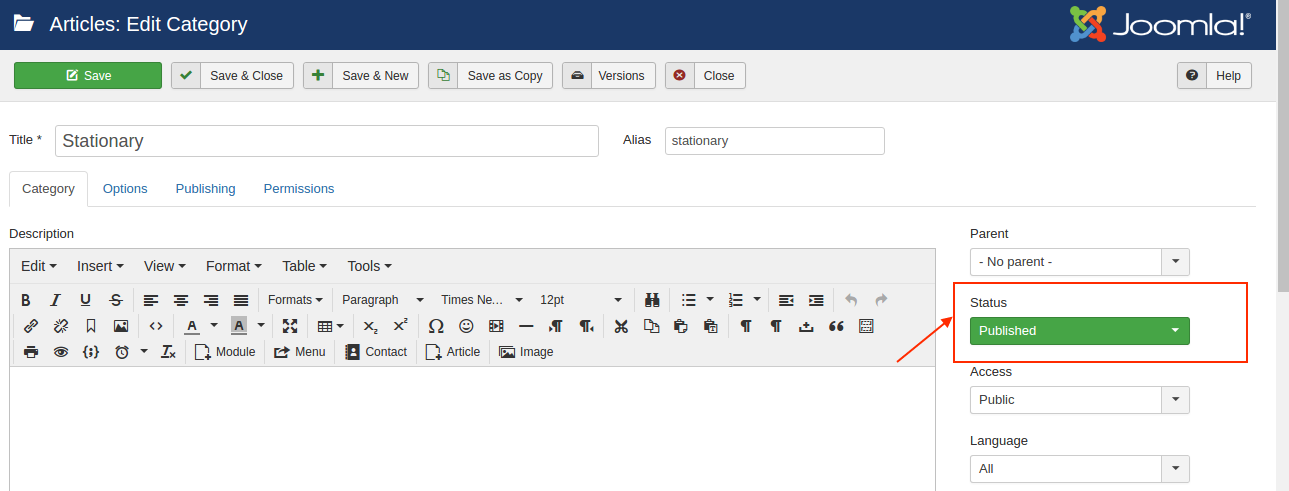Image resolution: width=1289 pixels, height=491 pixels.
Task: Insert an emoticon
Action: pyautogui.click(x=466, y=326)
